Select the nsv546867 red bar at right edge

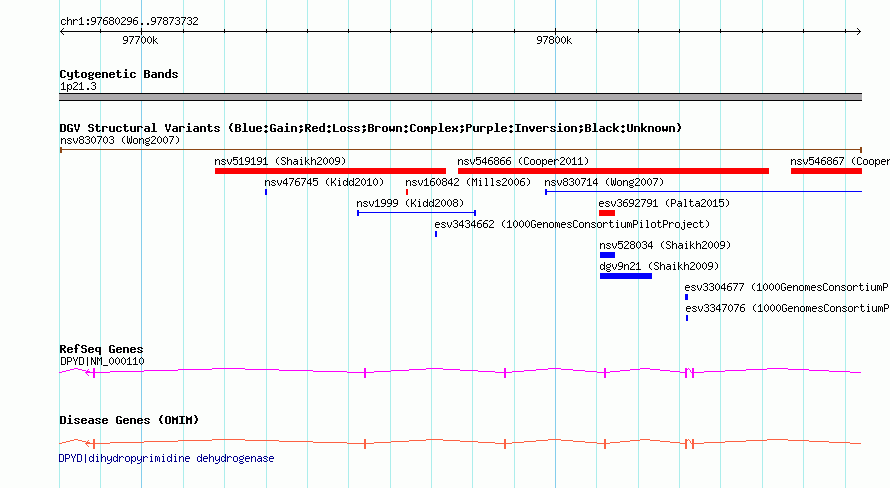point(826,171)
